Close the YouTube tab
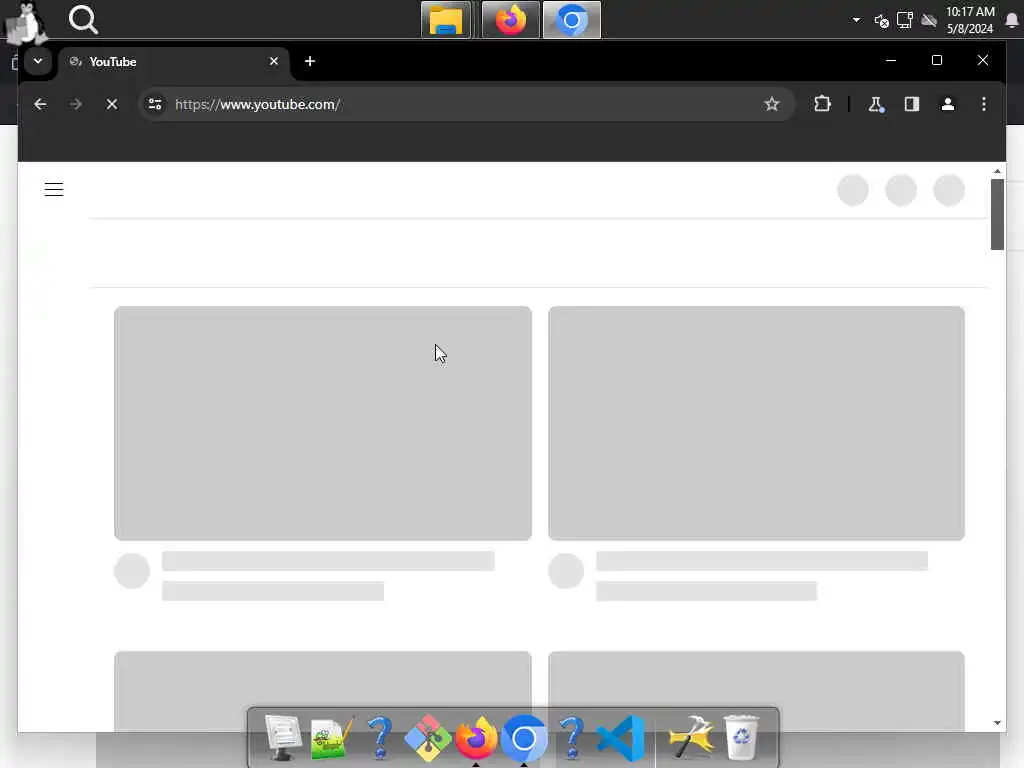Viewport: 1024px width, 768px height. pos(274,61)
